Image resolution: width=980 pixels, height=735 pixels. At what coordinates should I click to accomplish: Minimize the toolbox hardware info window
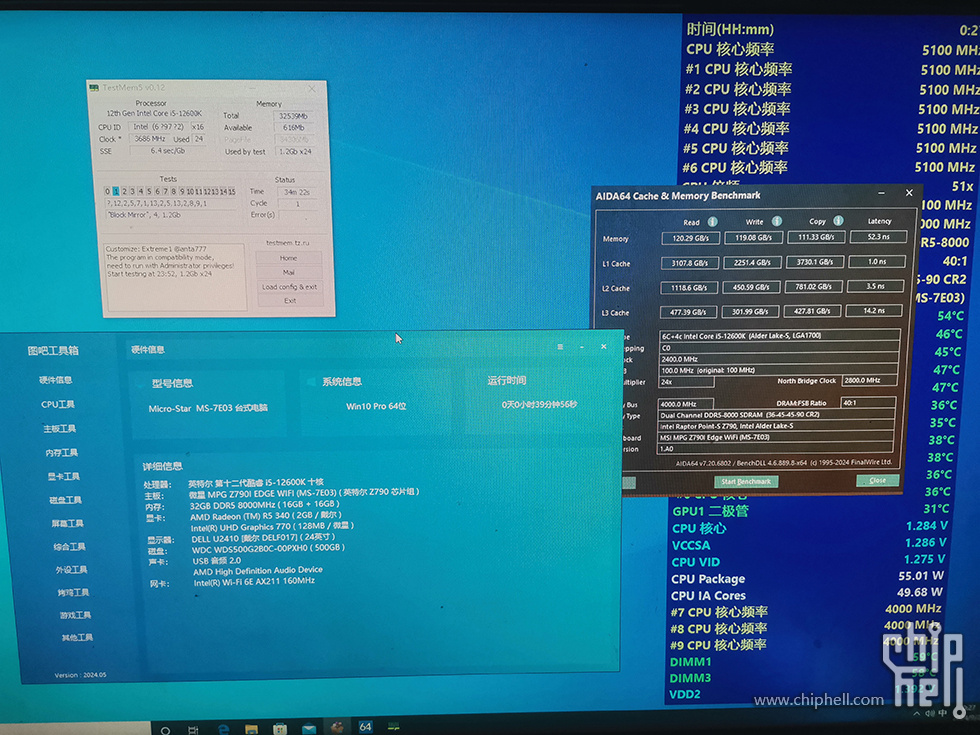(x=582, y=347)
